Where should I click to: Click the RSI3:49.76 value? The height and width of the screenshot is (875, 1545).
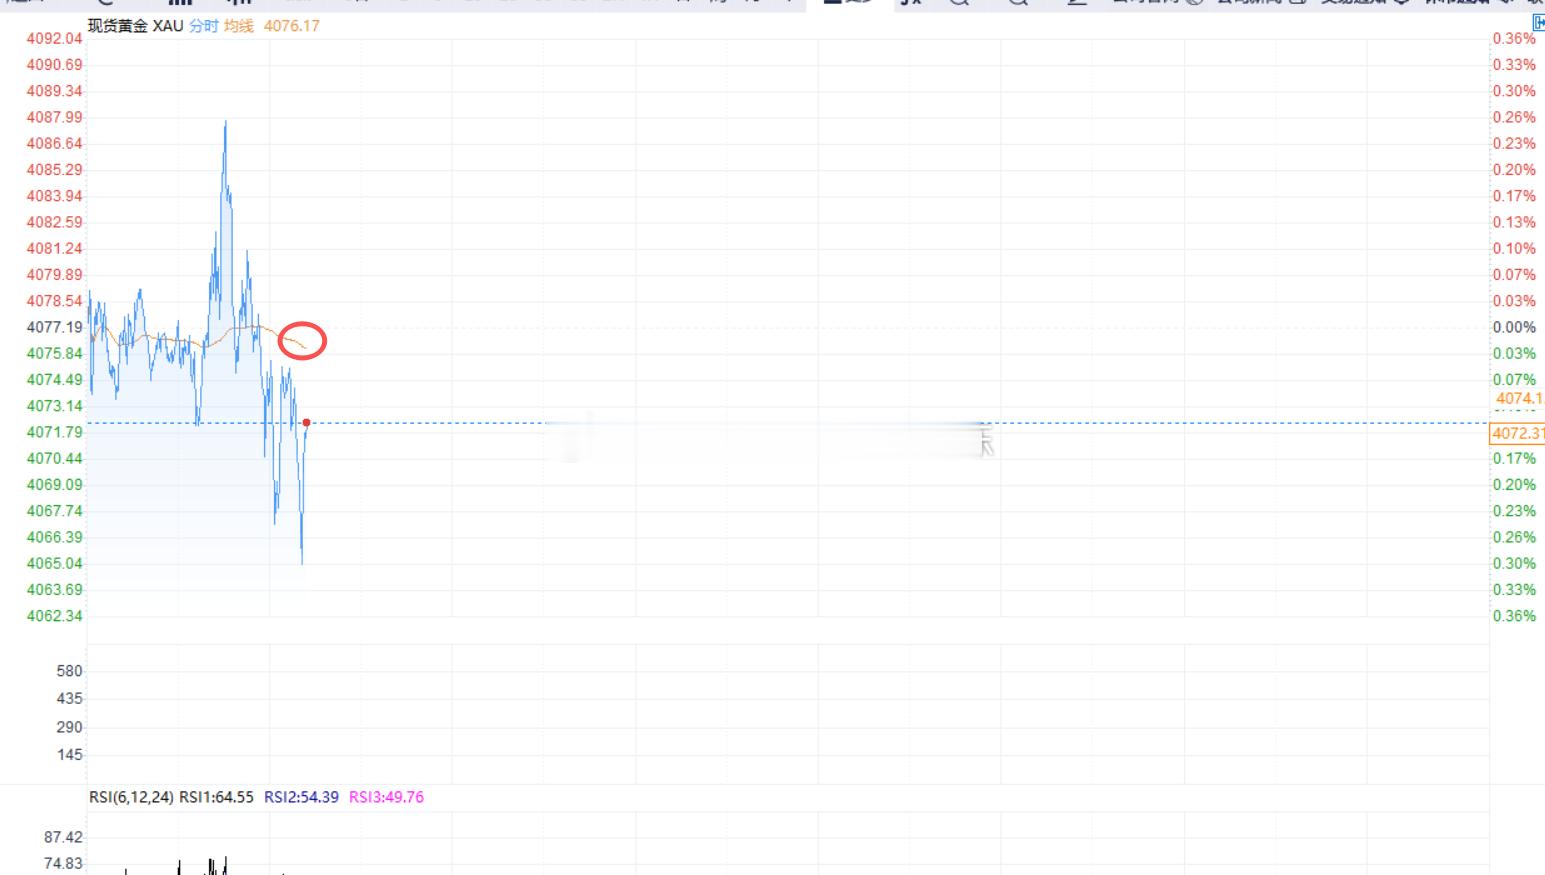386,797
